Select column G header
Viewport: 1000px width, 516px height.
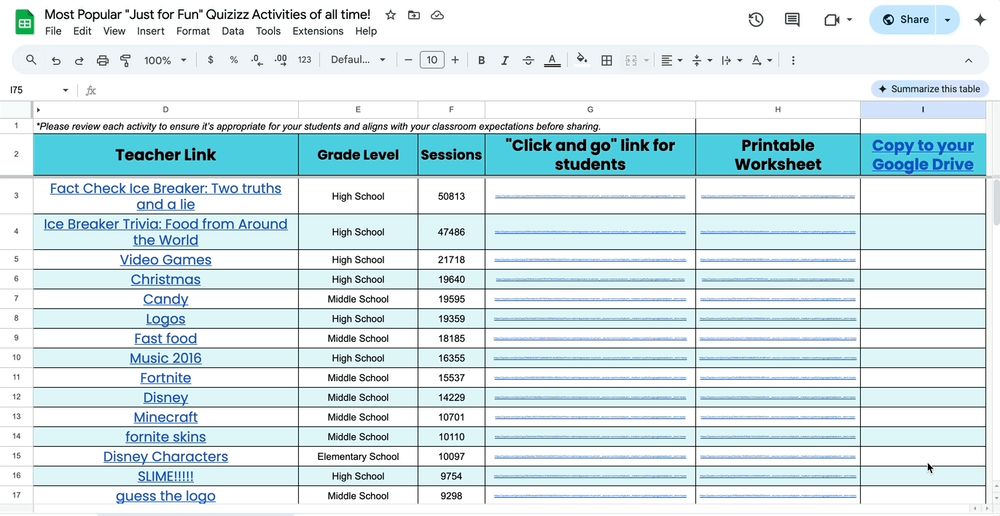590,110
